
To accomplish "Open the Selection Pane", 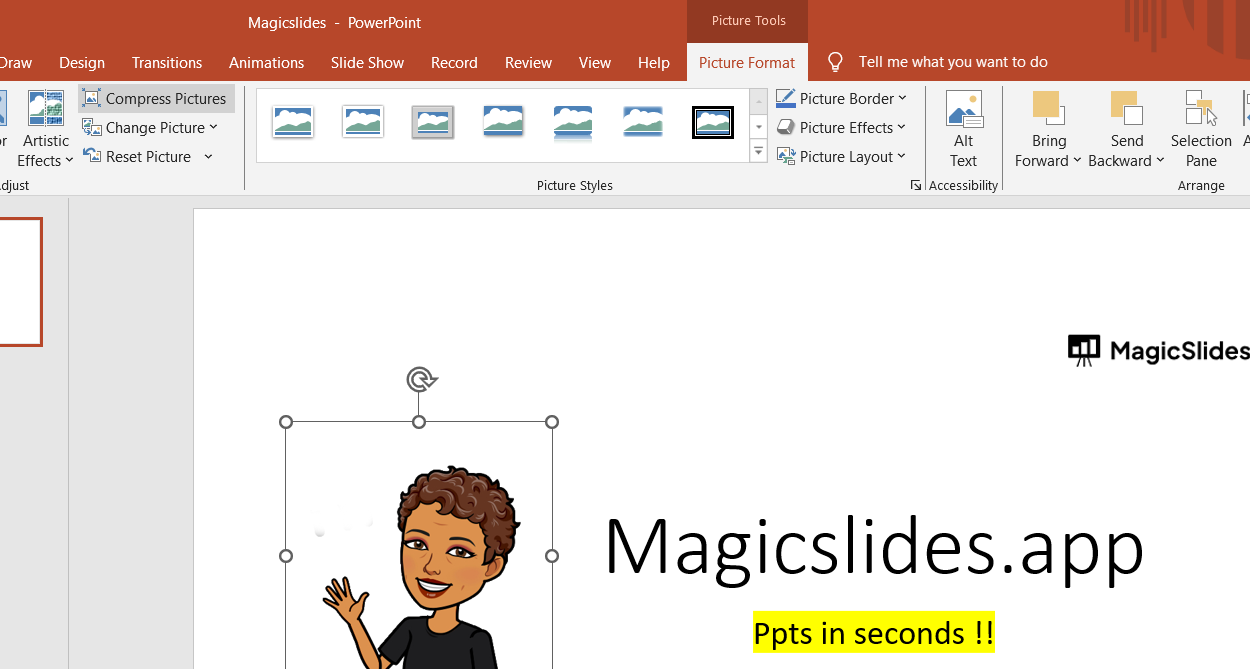I will [x=1201, y=129].
